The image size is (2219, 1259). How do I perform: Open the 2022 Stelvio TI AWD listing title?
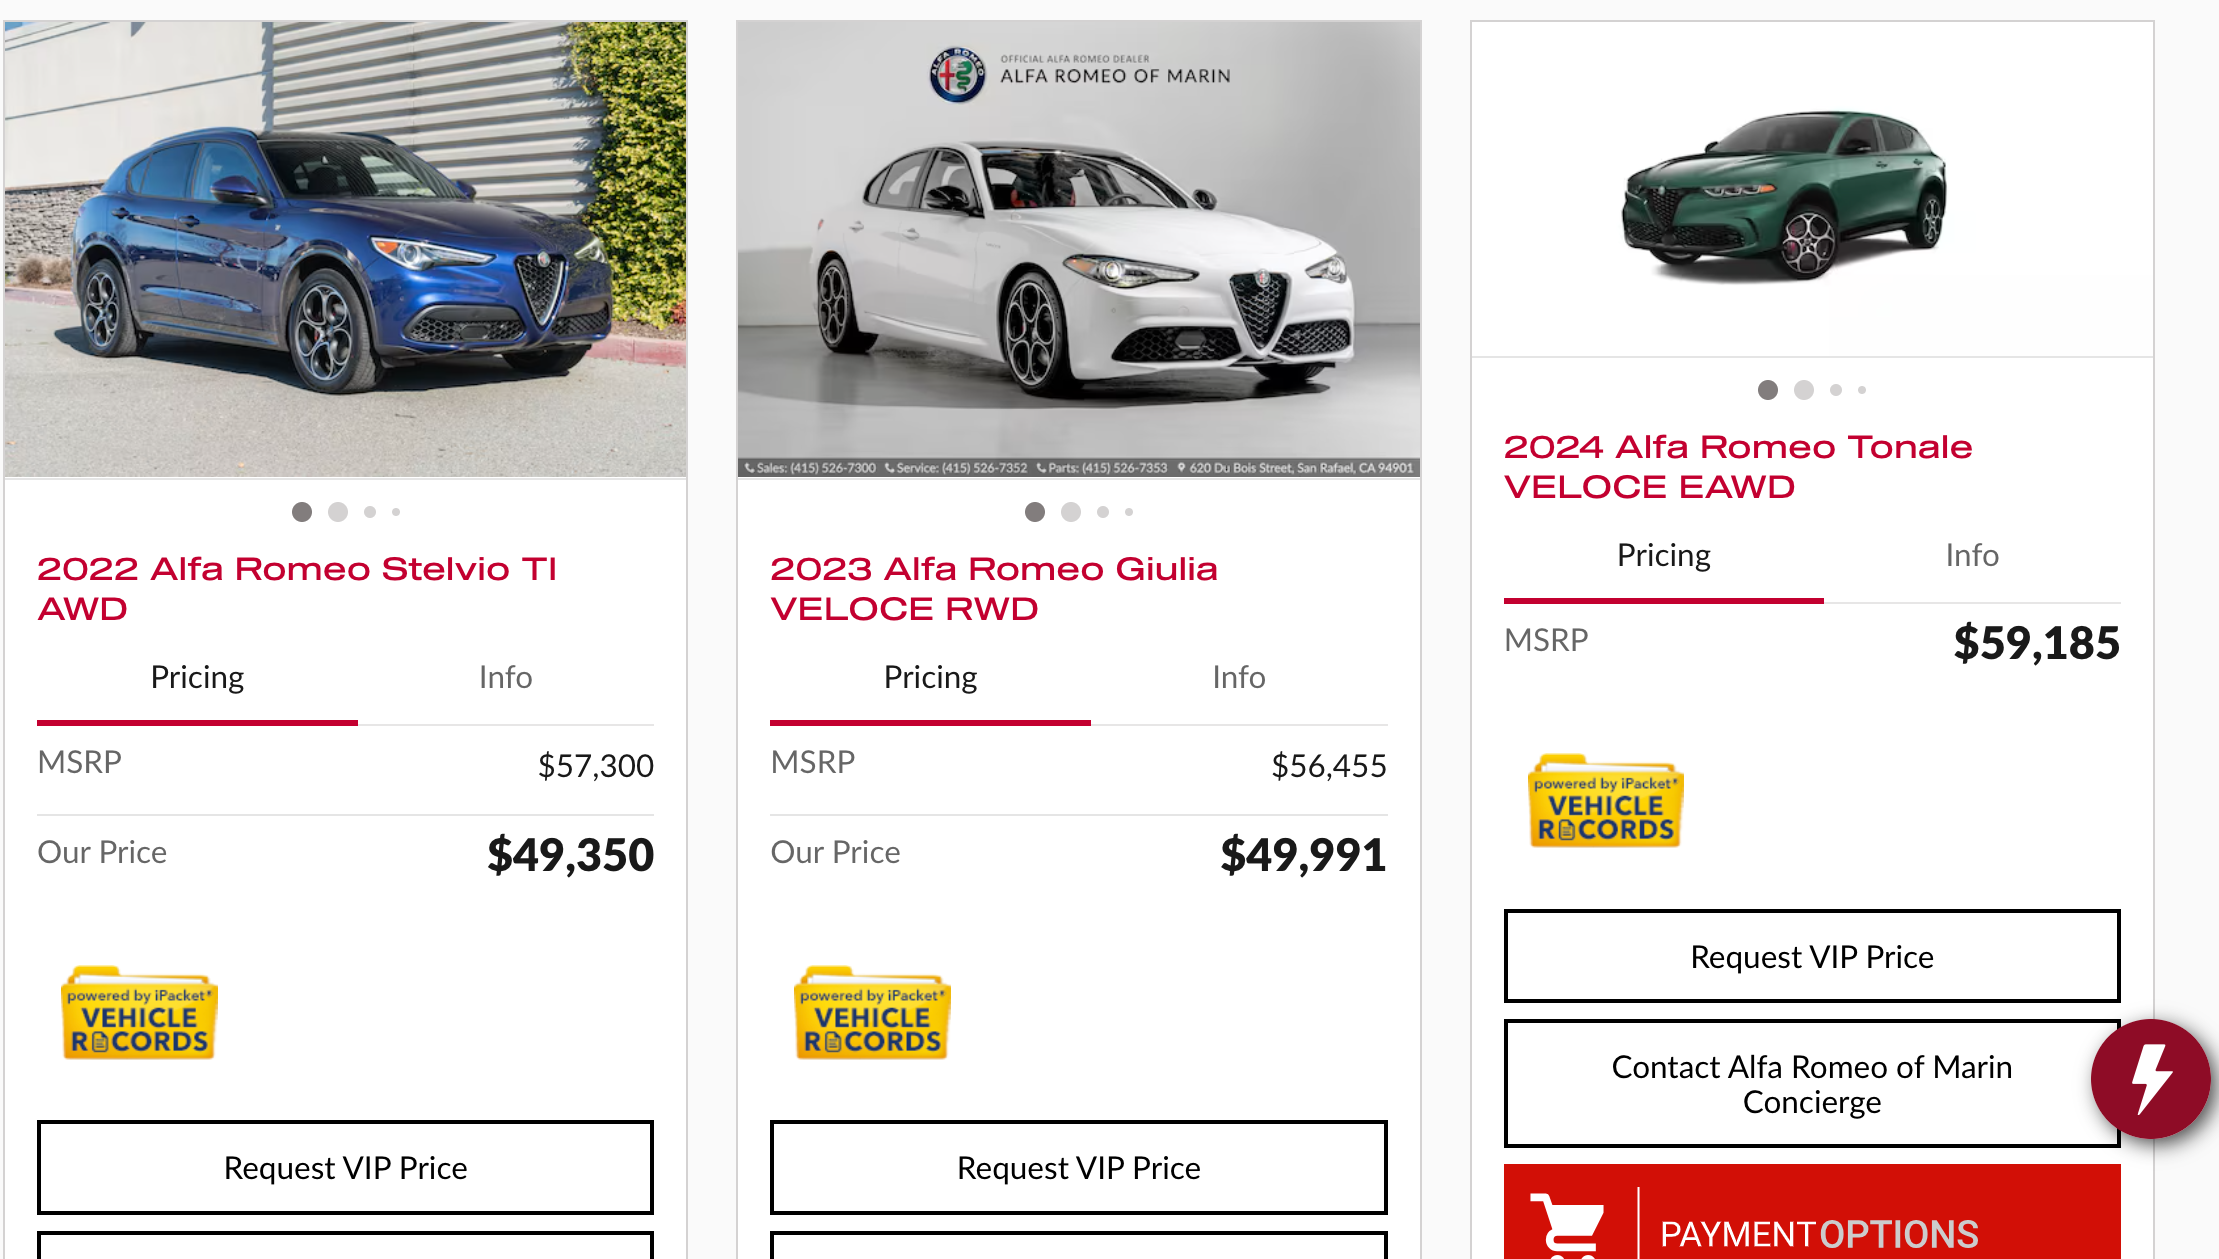297,588
